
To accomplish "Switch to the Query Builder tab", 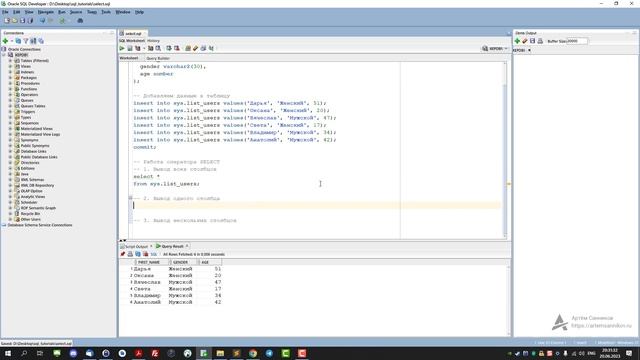I will click(158, 58).
